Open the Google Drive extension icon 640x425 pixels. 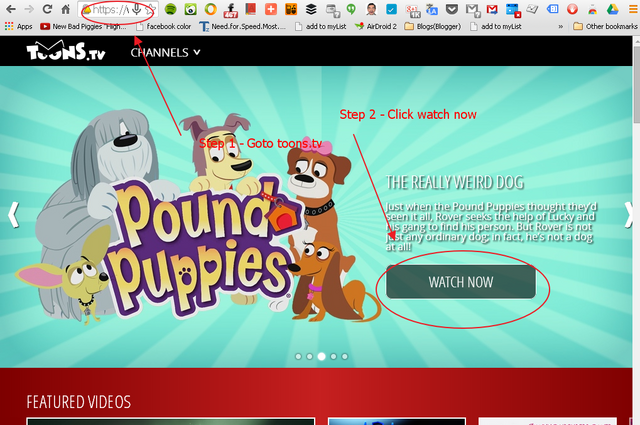(612, 9)
